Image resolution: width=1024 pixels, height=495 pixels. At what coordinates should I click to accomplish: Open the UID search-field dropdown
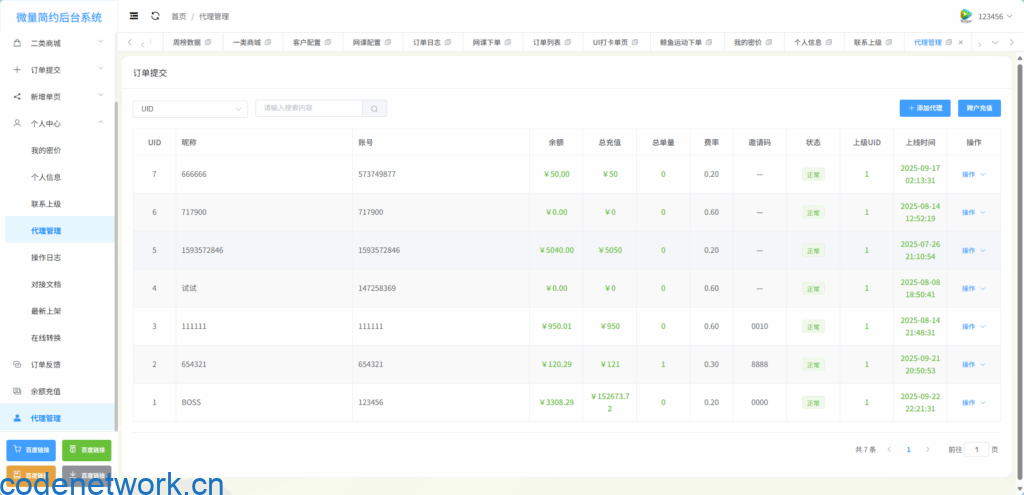pos(190,108)
